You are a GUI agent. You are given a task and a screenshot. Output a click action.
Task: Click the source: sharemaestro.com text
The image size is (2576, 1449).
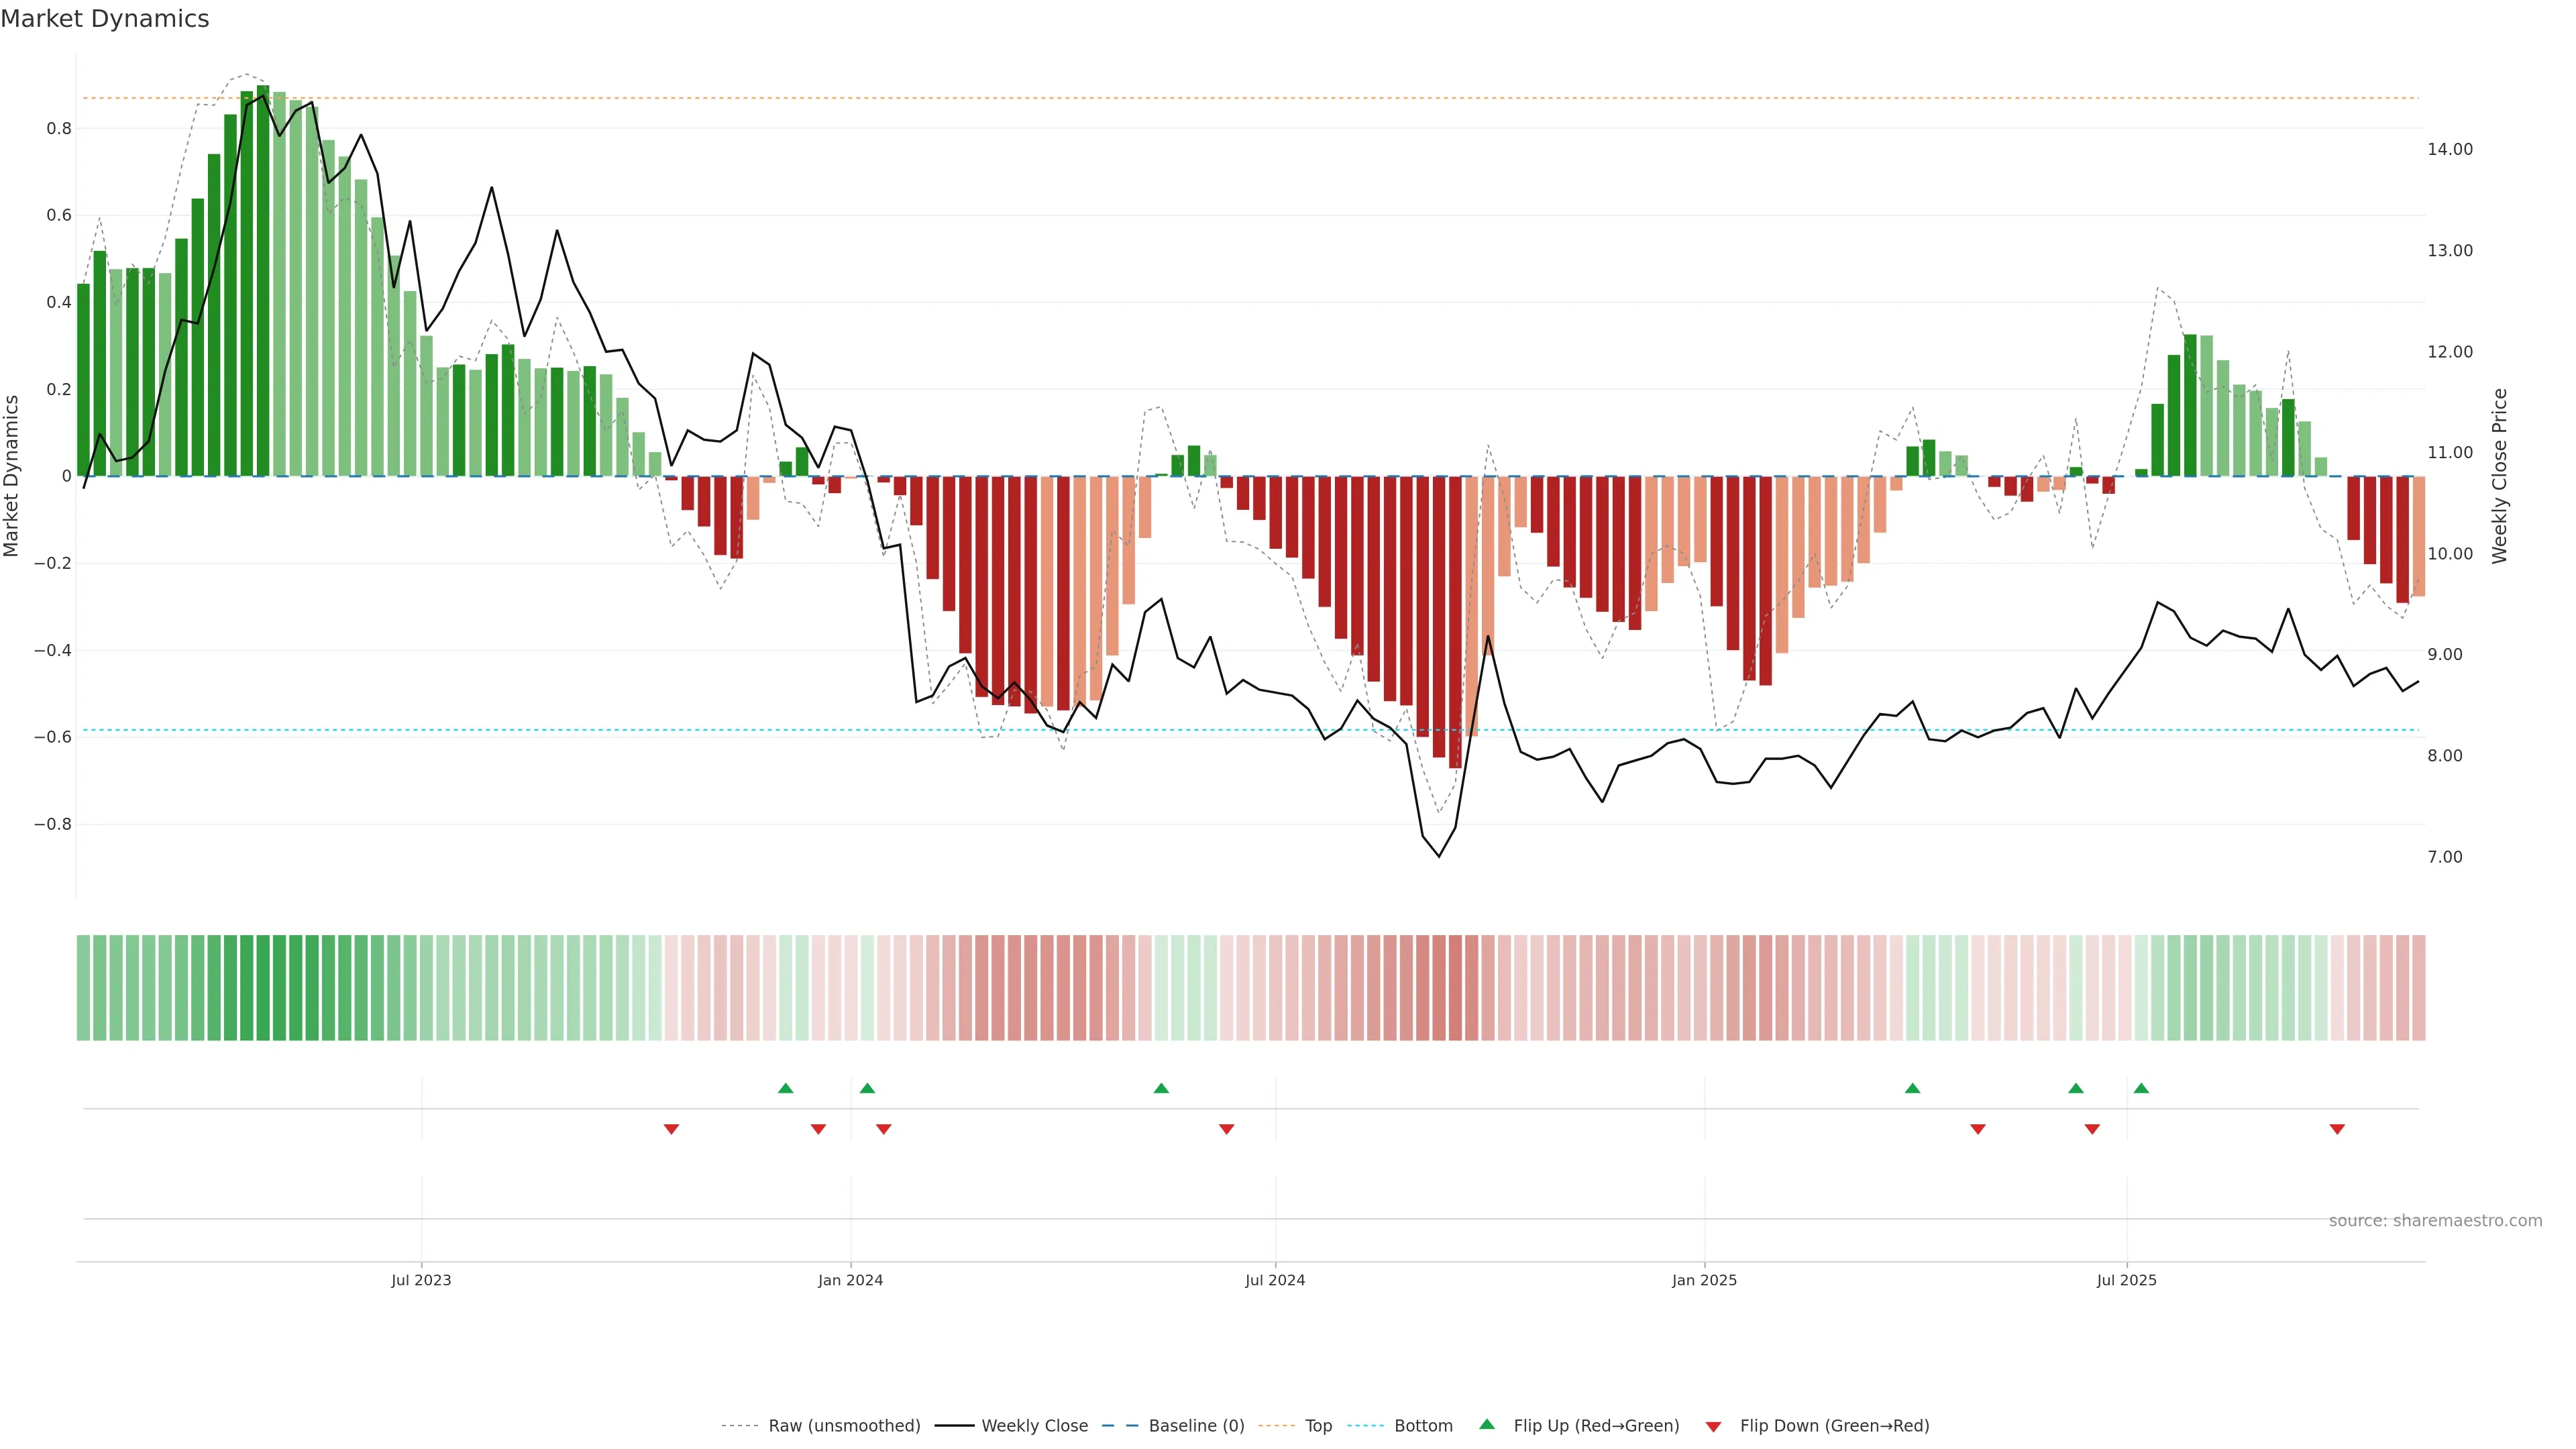[2435, 1220]
